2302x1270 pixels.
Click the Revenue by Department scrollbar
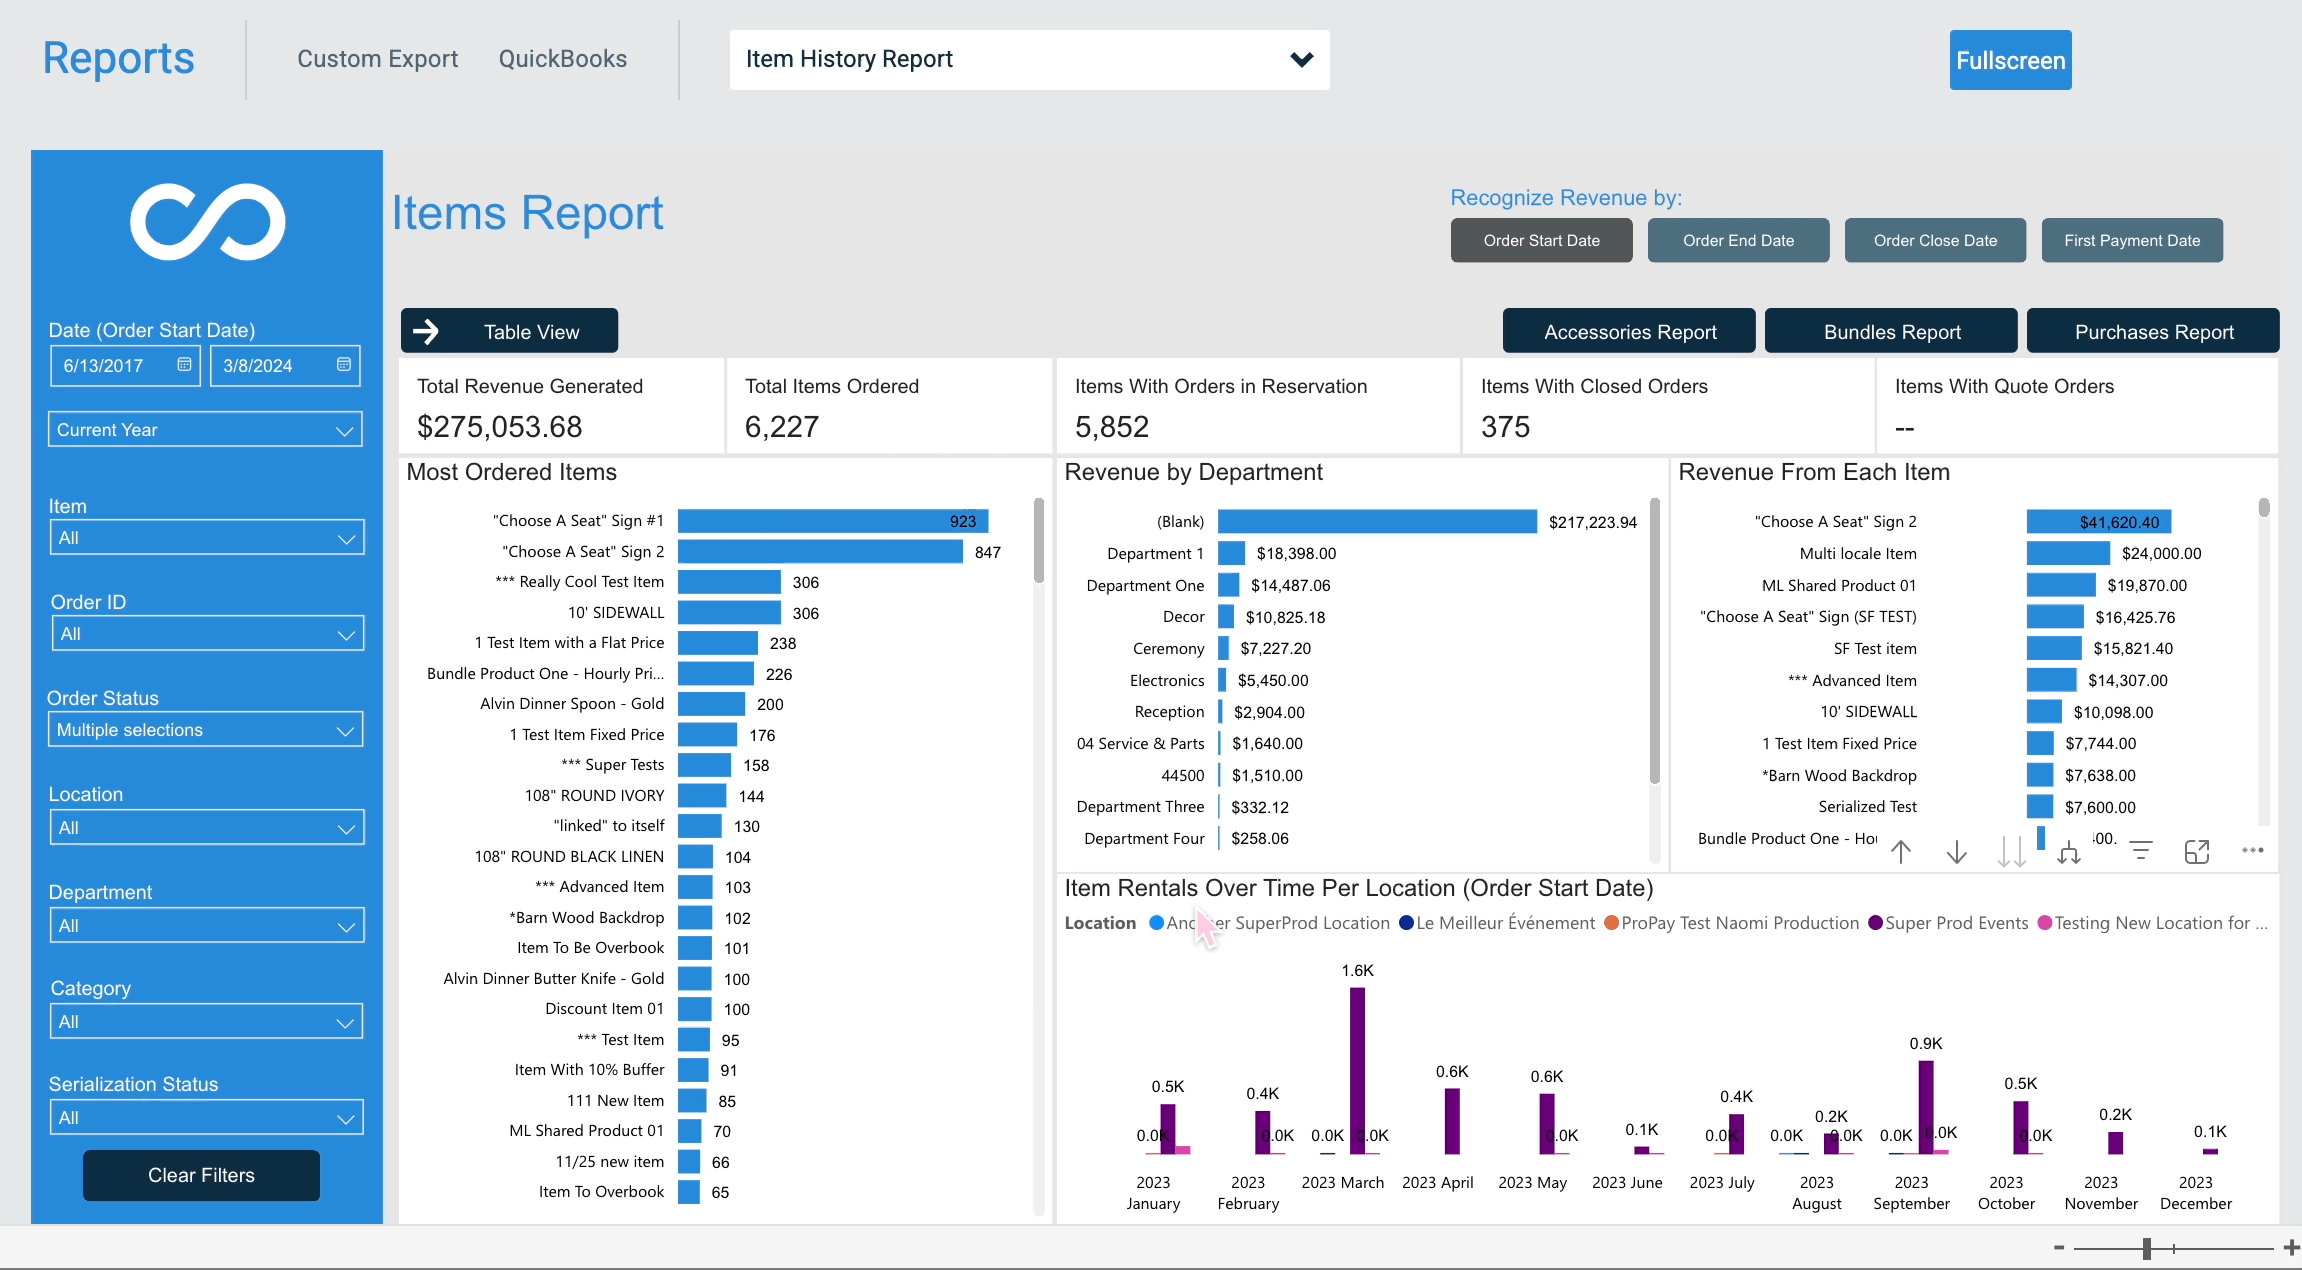1655,641
